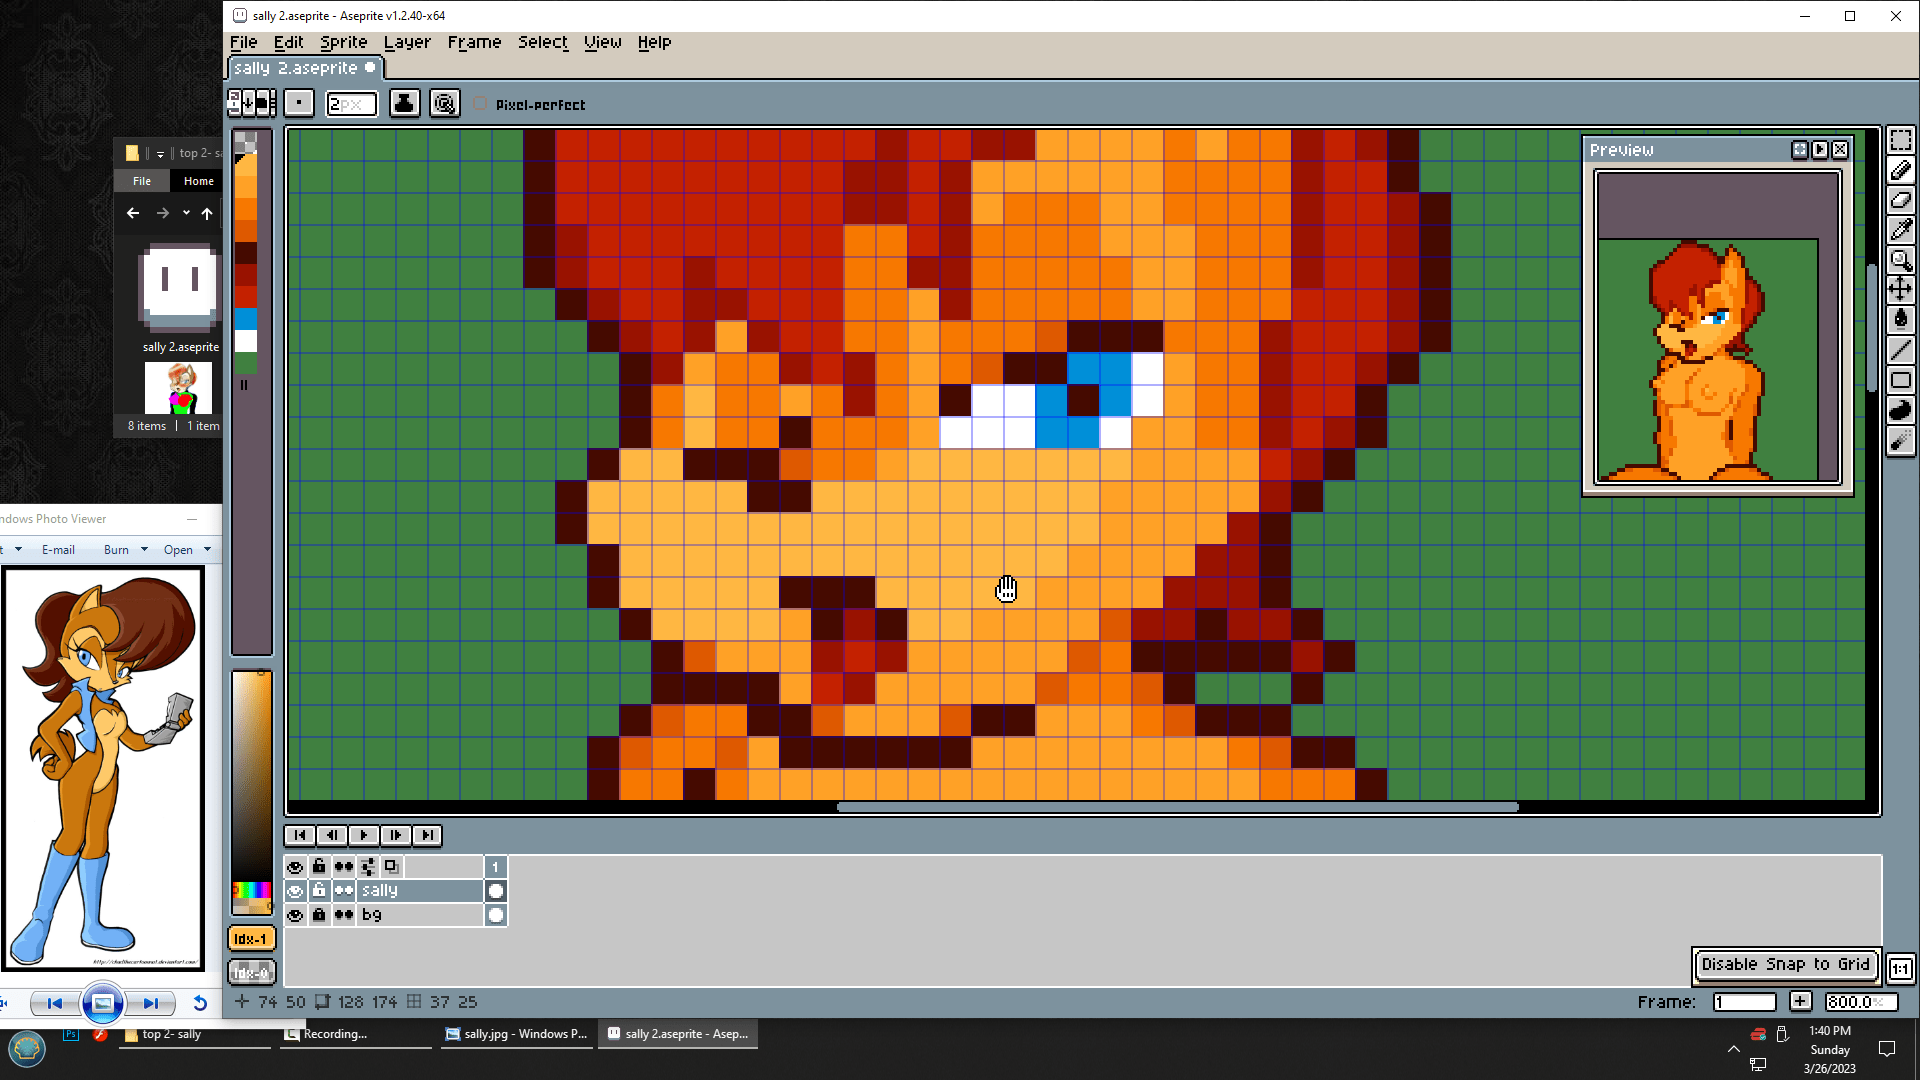Play the animation in timeline

[x=363, y=835]
